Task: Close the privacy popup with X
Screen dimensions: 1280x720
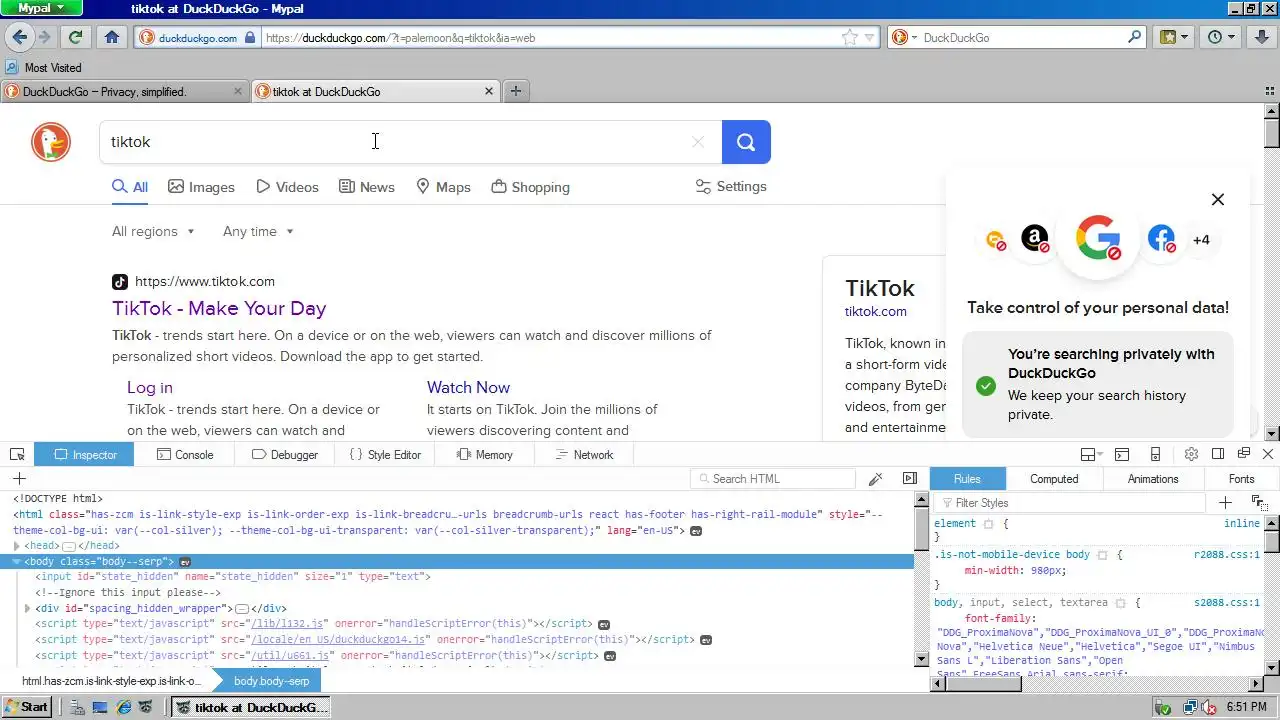Action: tap(1218, 199)
